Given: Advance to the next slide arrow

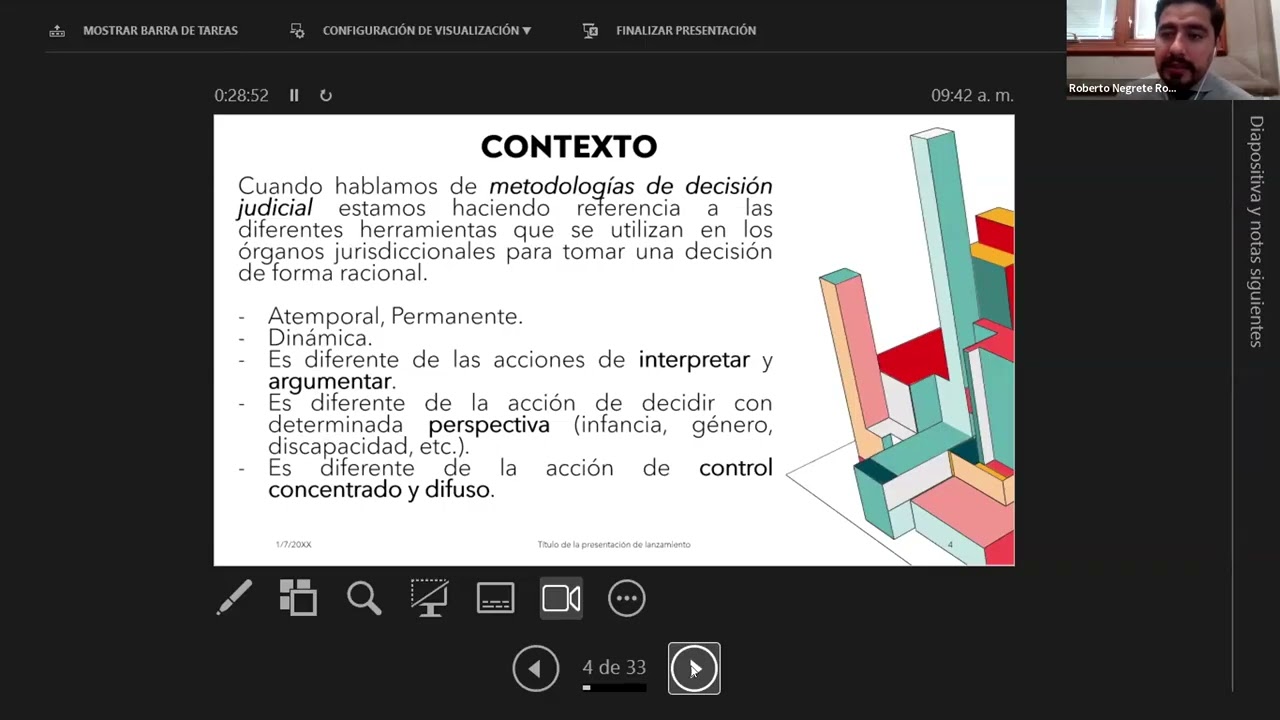Looking at the screenshot, I should [694, 668].
